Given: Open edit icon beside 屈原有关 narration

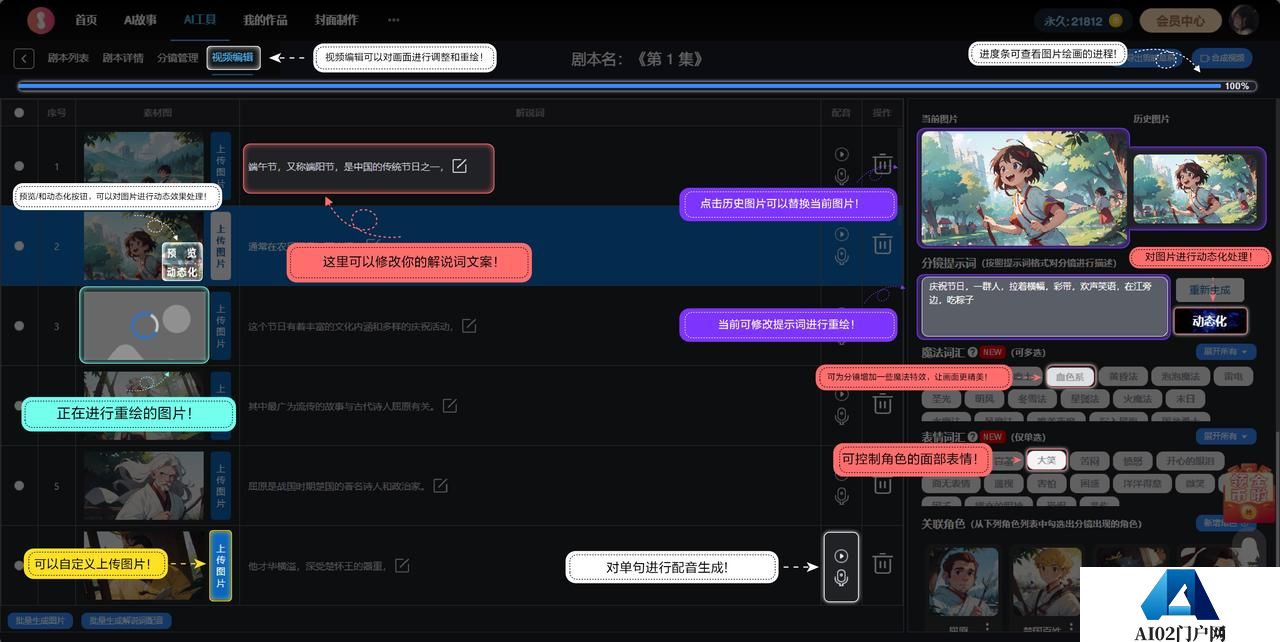Looking at the screenshot, I should click(450, 406).
